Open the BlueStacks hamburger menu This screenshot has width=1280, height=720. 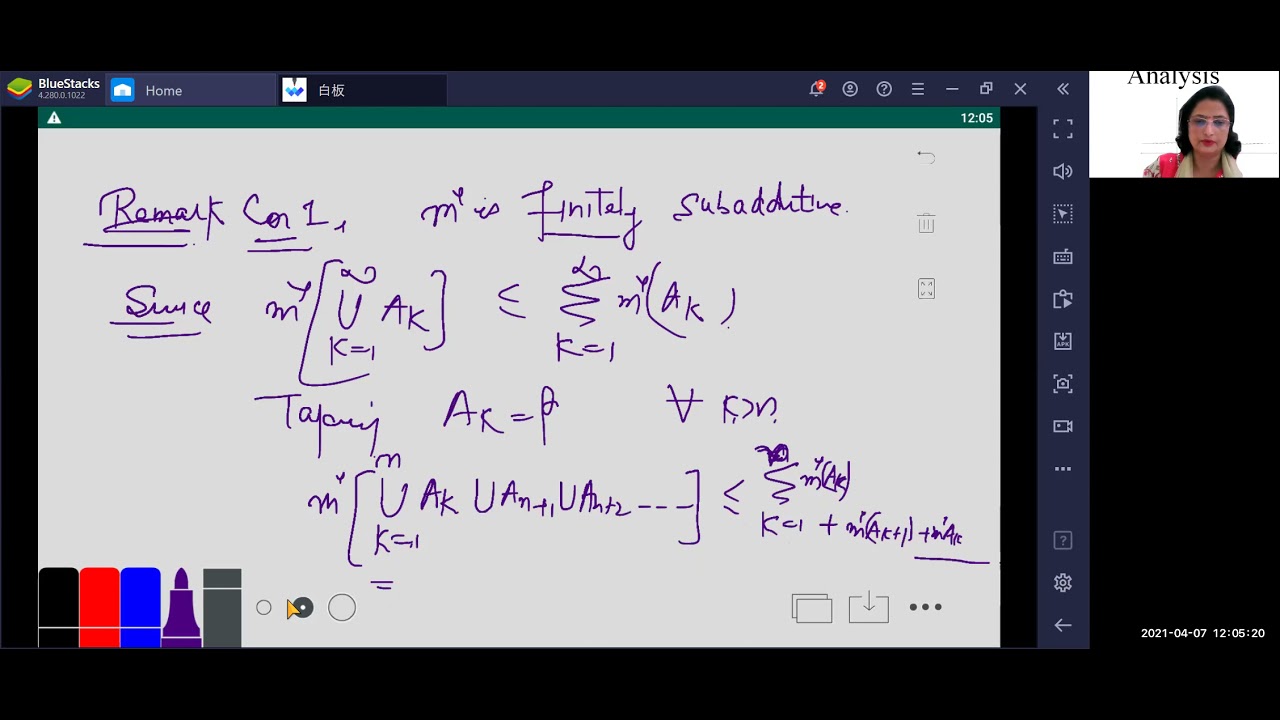click(918, 89)
